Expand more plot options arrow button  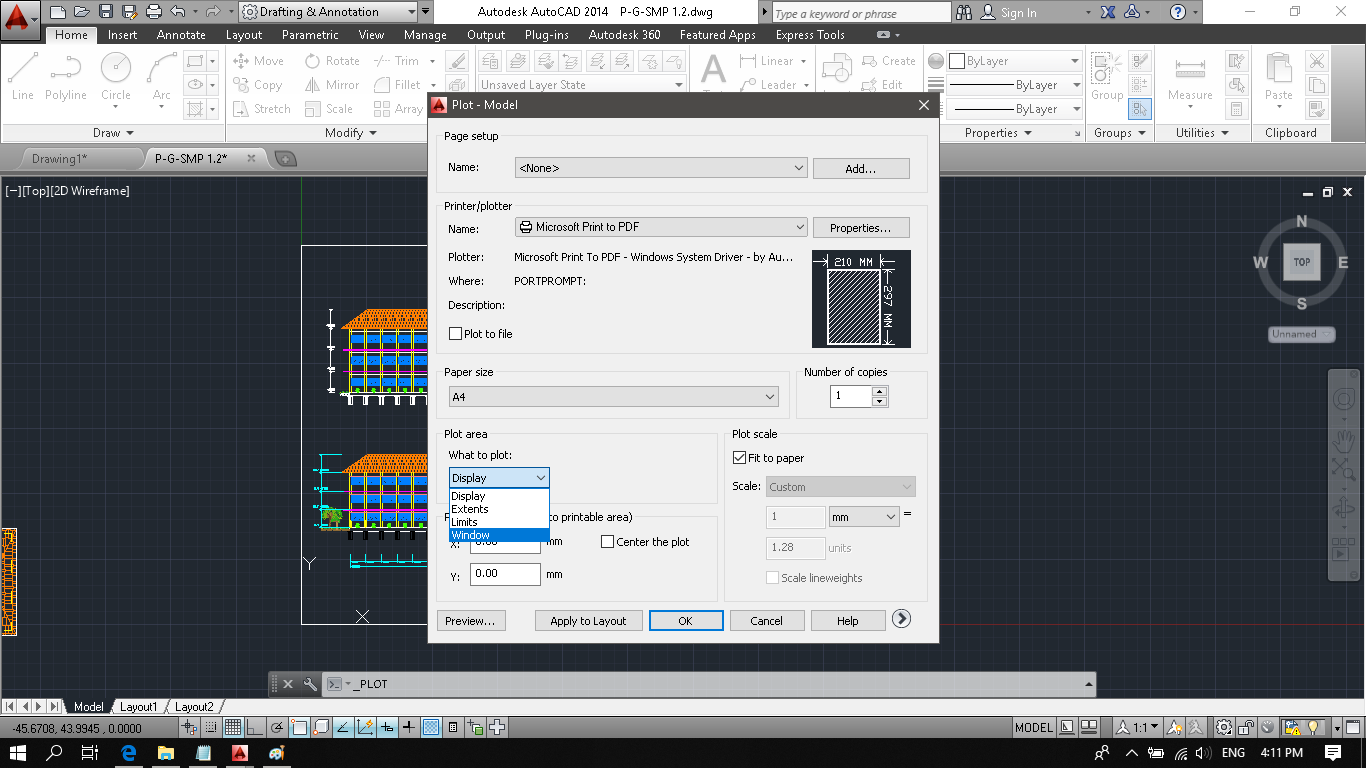coord(901,619)
